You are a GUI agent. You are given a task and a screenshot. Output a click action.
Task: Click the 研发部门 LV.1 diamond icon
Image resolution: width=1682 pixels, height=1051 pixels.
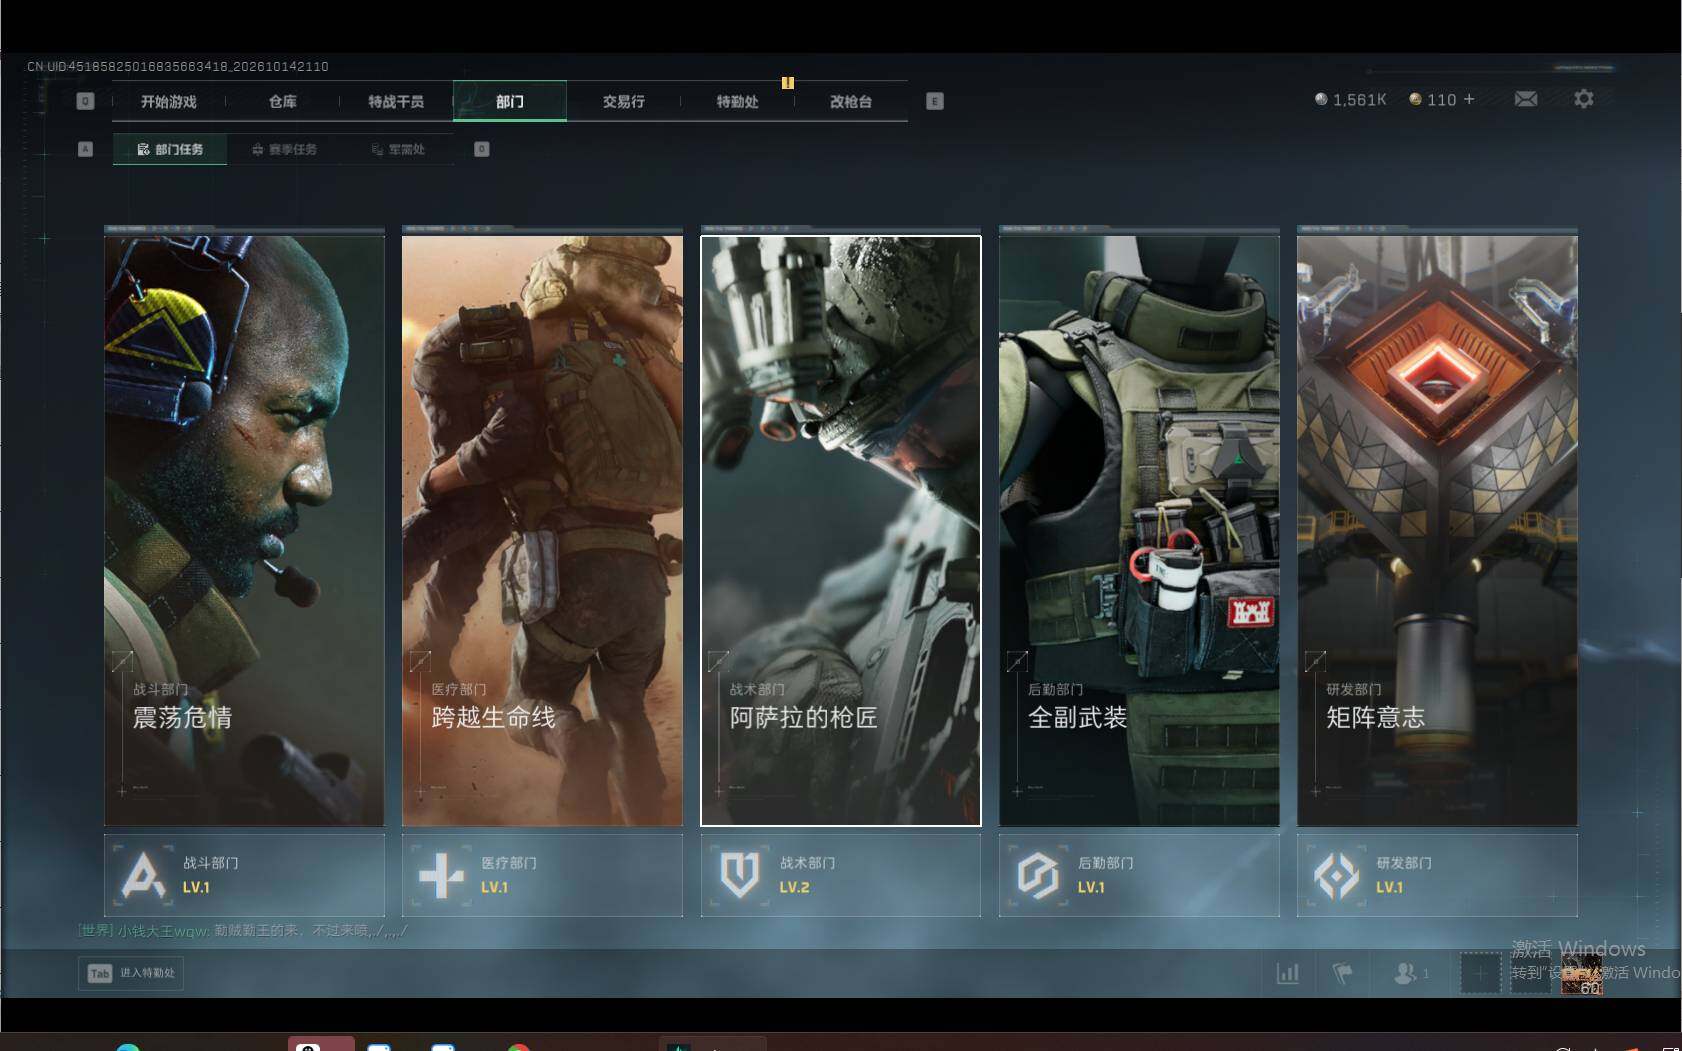coord(1336,875)
